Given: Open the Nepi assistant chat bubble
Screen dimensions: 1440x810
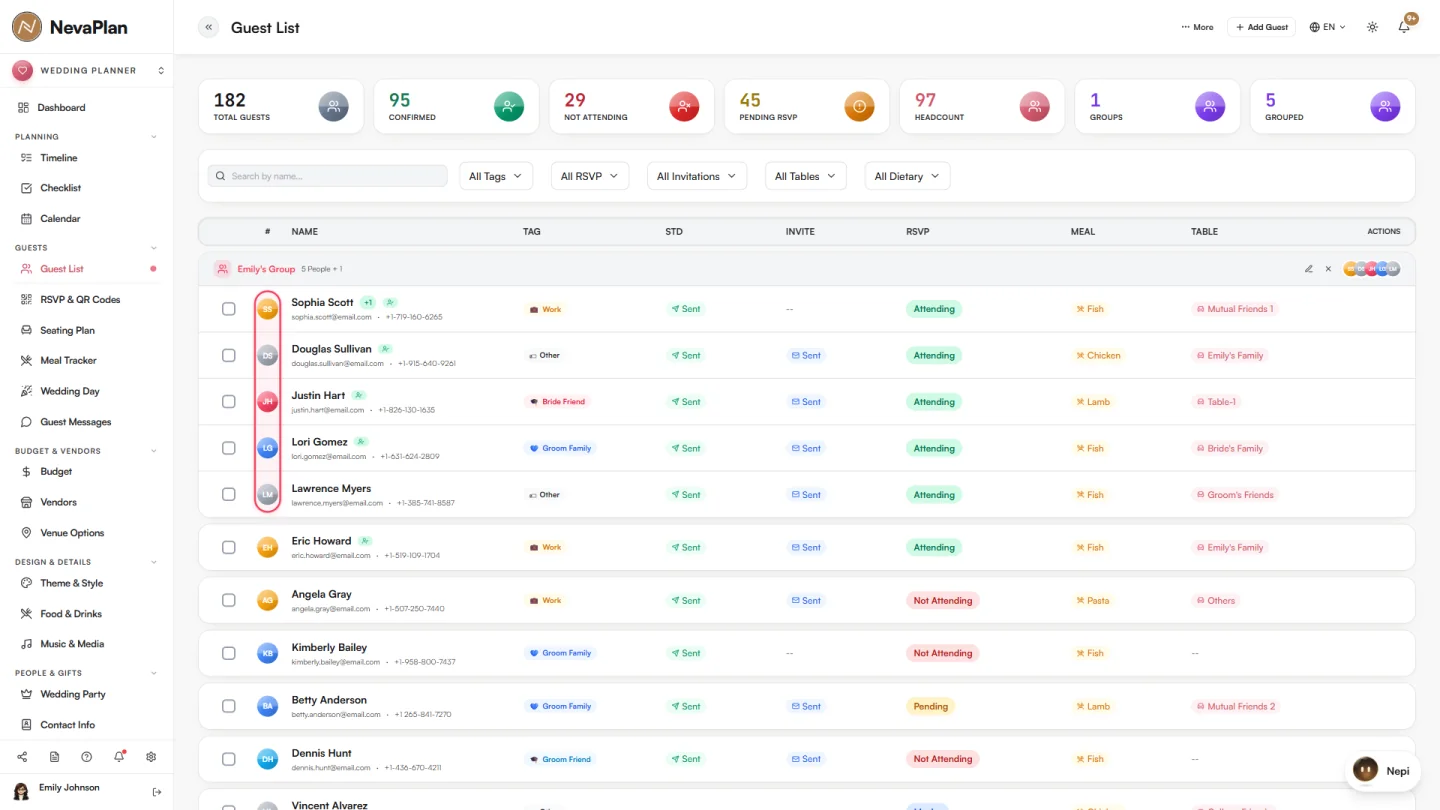Looking at the screenshot, I should [x=1381, y=771].
